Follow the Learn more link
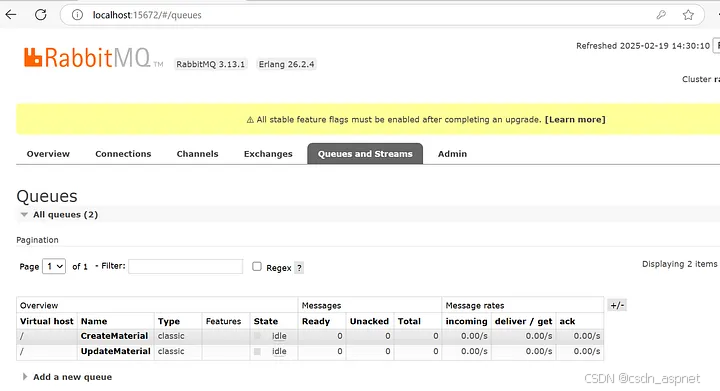This screenshot has width=720, height=391. pos(575,120)
